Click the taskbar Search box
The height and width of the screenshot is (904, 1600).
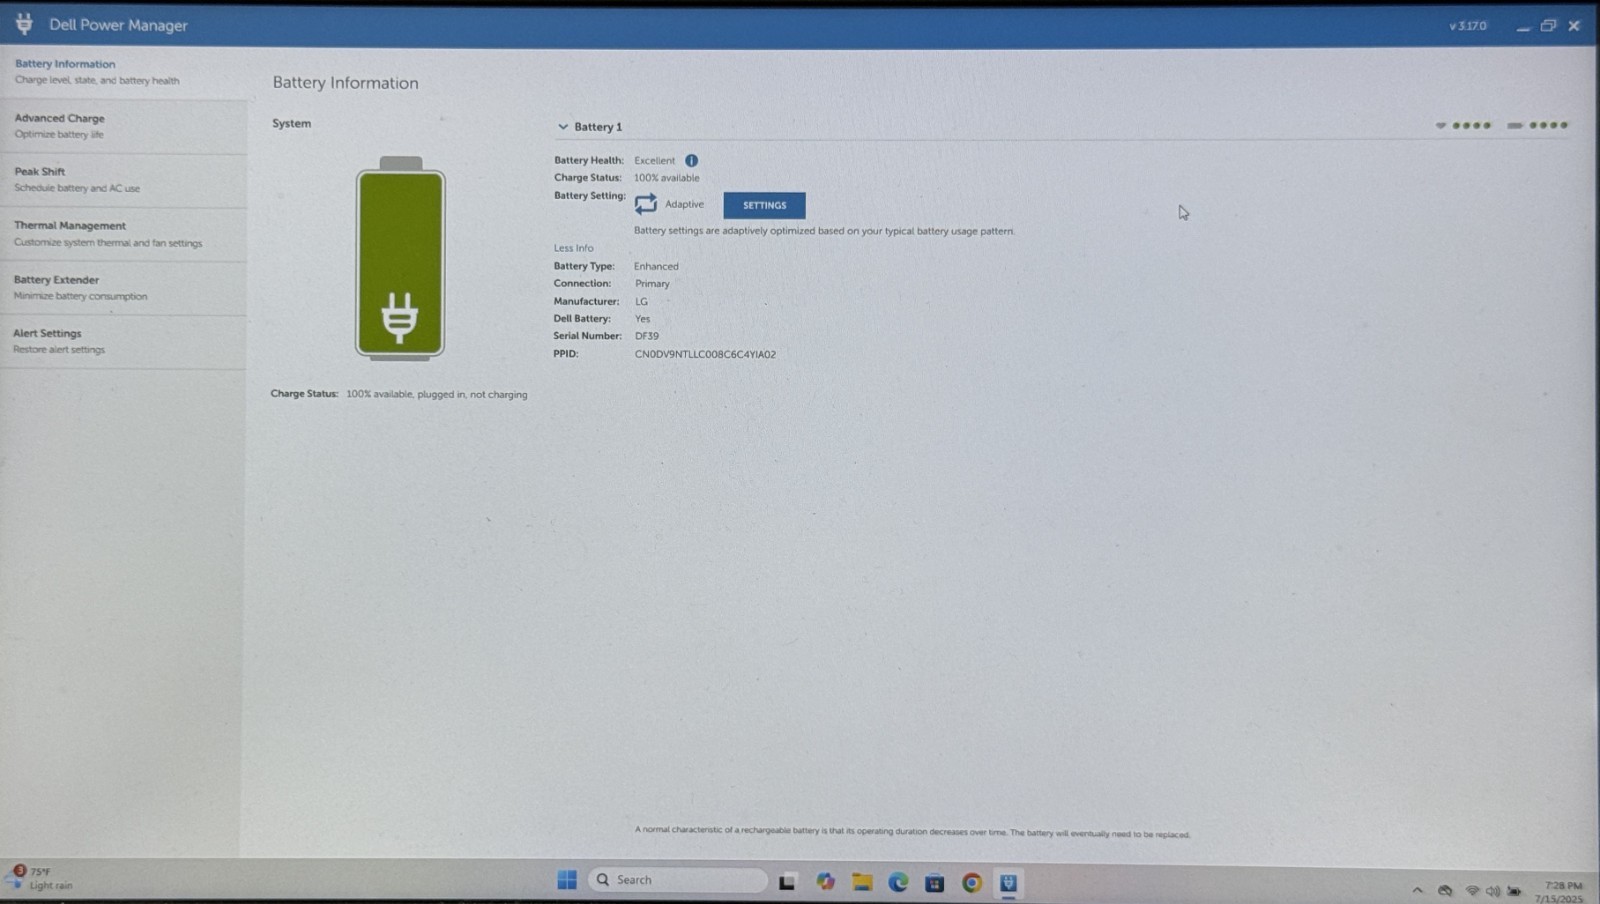click(x=678, y=880)
